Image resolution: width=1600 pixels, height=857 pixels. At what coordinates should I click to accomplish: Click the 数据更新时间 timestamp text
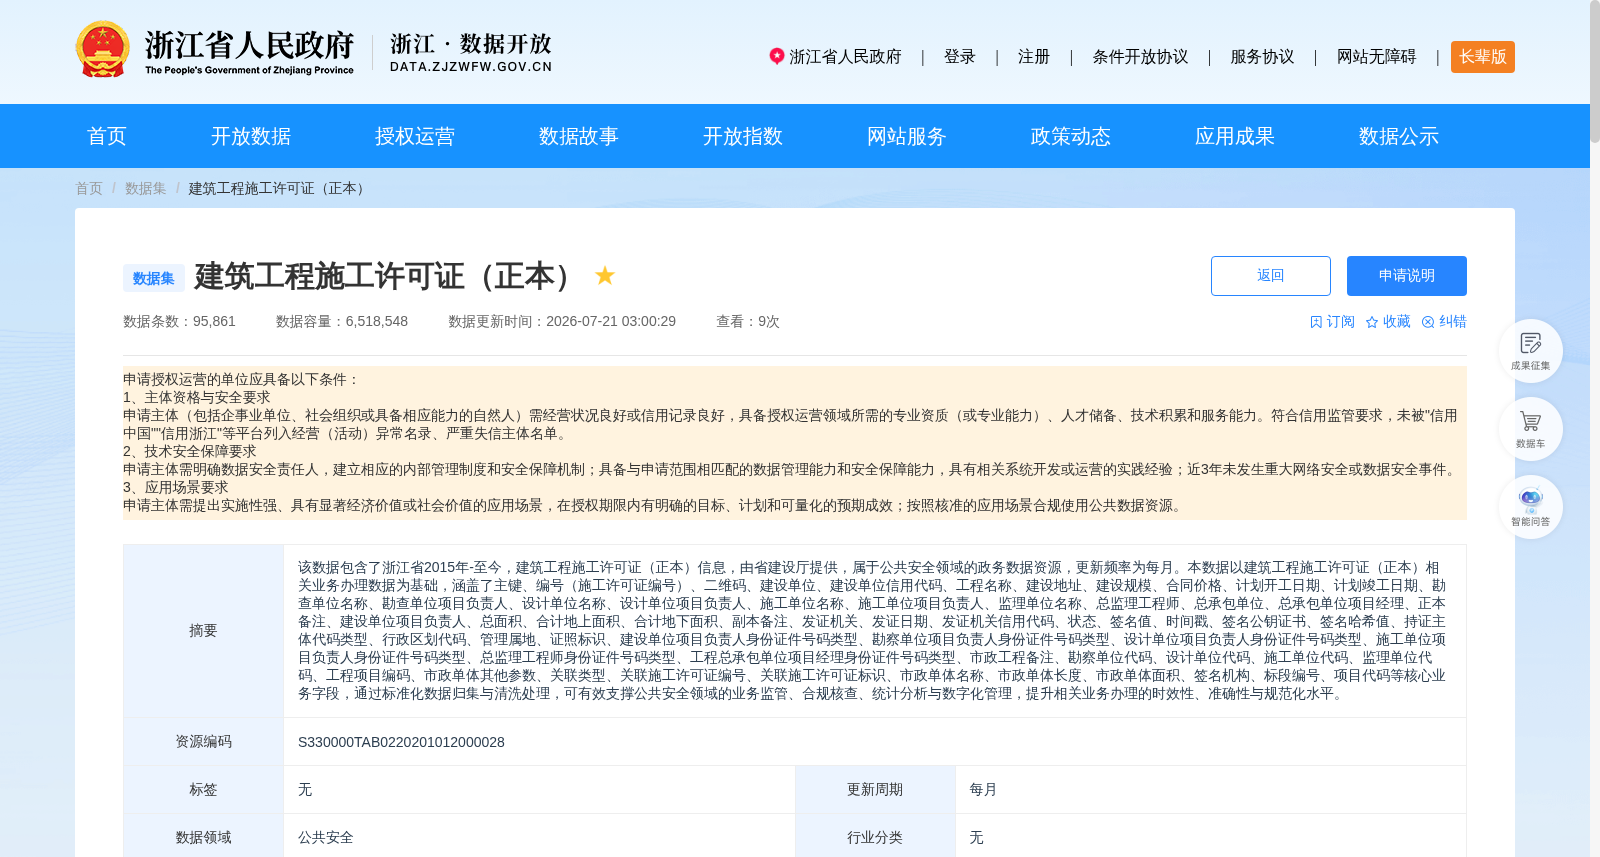point(562,321)
